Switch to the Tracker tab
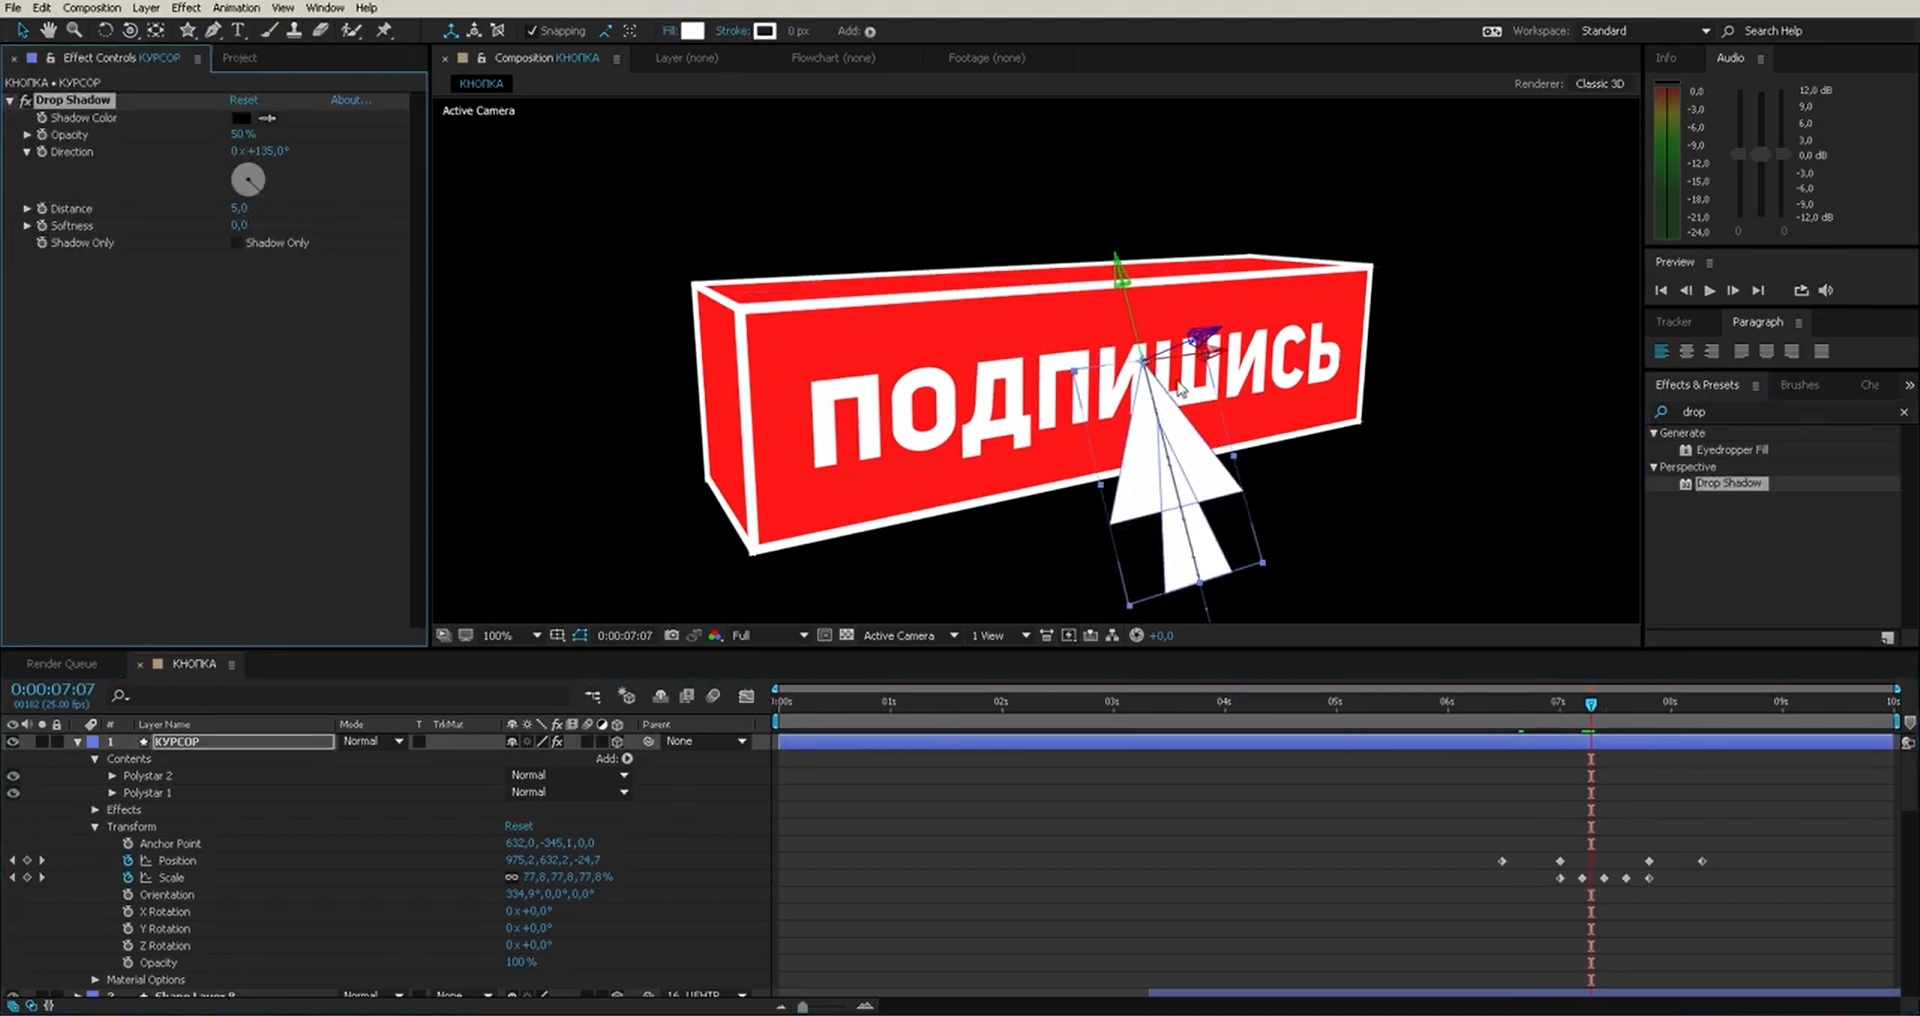This screenshot has width=1920, height=1016. [x=1673, y=322]
